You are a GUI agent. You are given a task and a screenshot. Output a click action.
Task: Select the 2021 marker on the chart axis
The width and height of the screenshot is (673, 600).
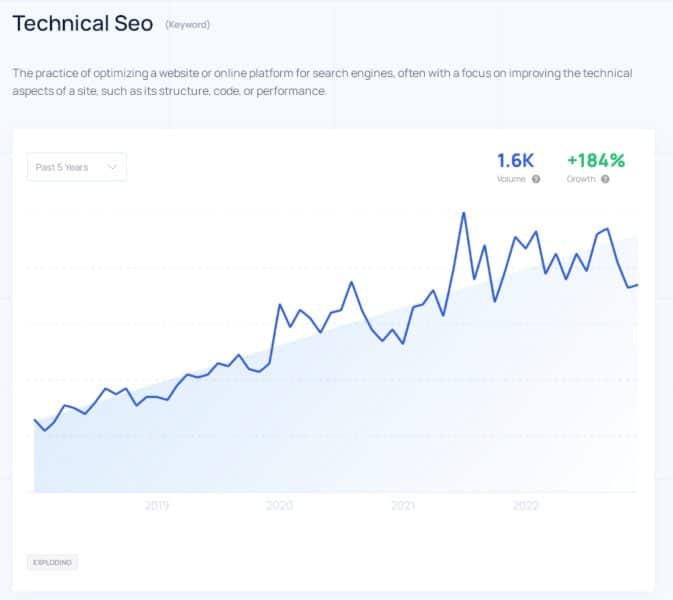click(x=403, y=505)
